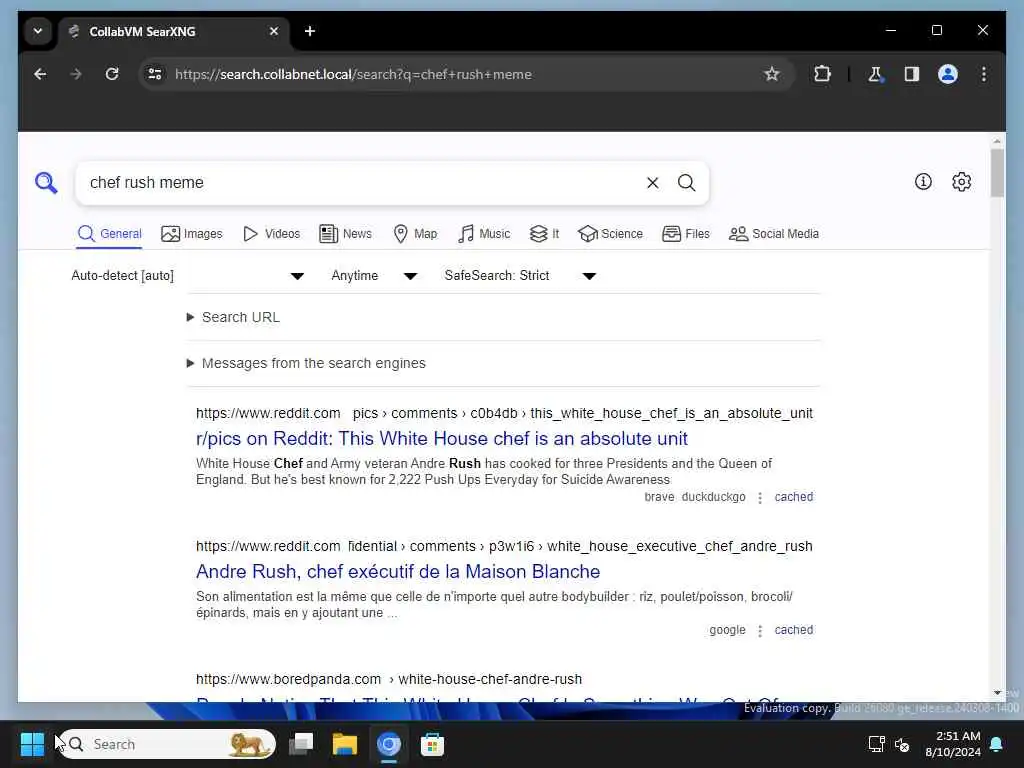Open the Andre Rush Maison Blanche result

398,571
